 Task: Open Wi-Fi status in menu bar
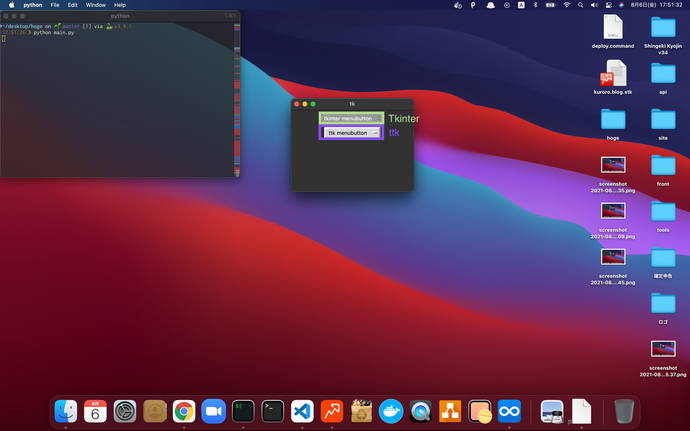pyautogui.click(x=566, y=5)
